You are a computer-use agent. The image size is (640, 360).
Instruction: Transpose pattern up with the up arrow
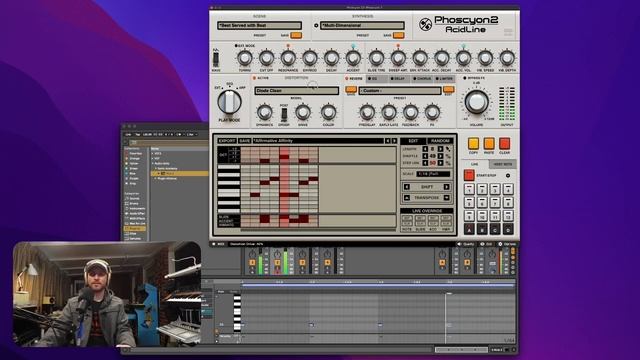coord(407,198)
